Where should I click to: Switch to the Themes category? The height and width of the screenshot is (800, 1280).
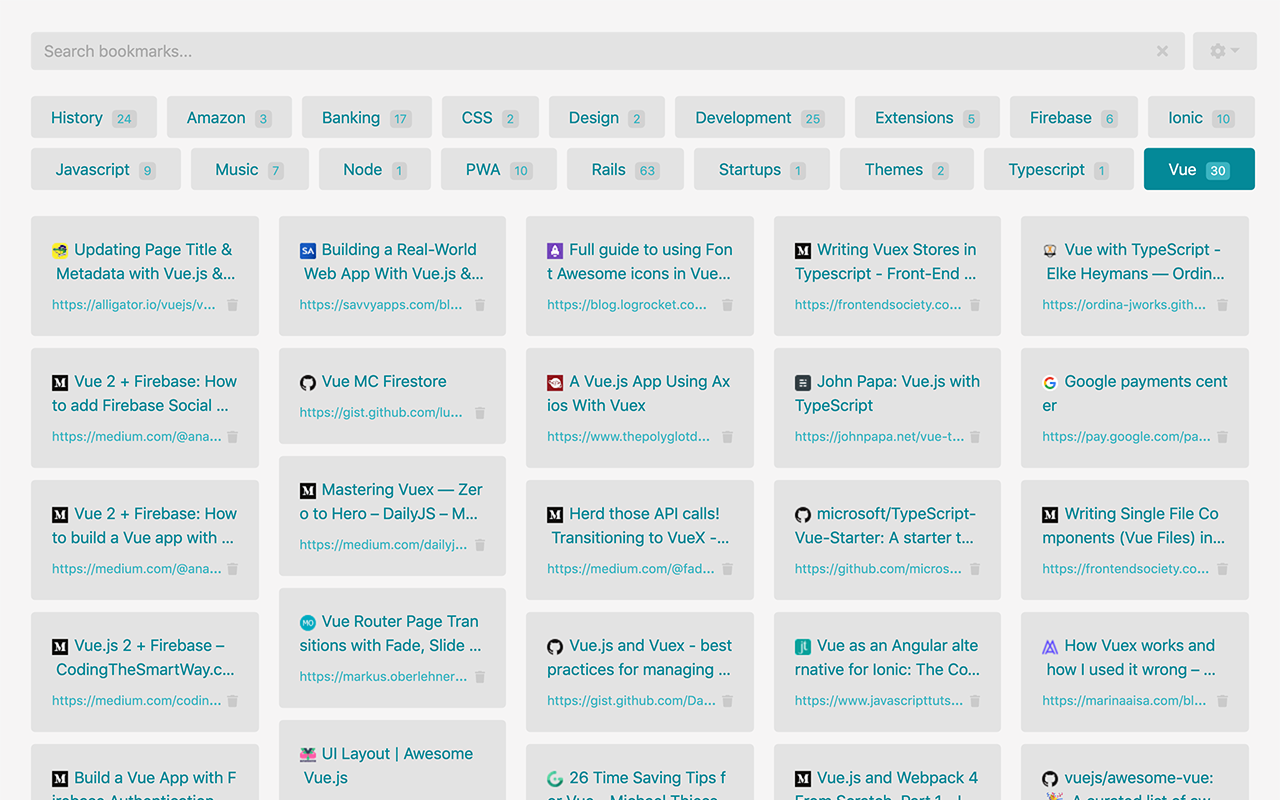(907, 170)
